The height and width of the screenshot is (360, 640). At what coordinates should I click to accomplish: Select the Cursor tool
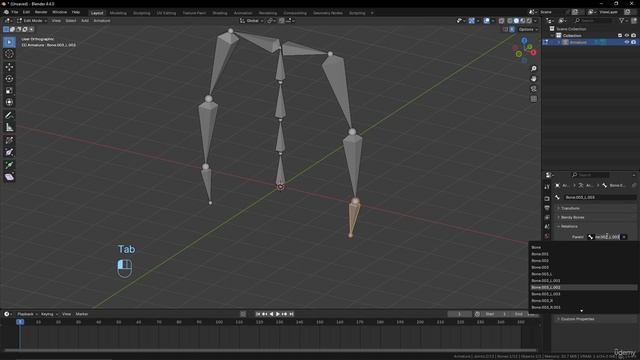pyautogui.click(x=9, y=54)
